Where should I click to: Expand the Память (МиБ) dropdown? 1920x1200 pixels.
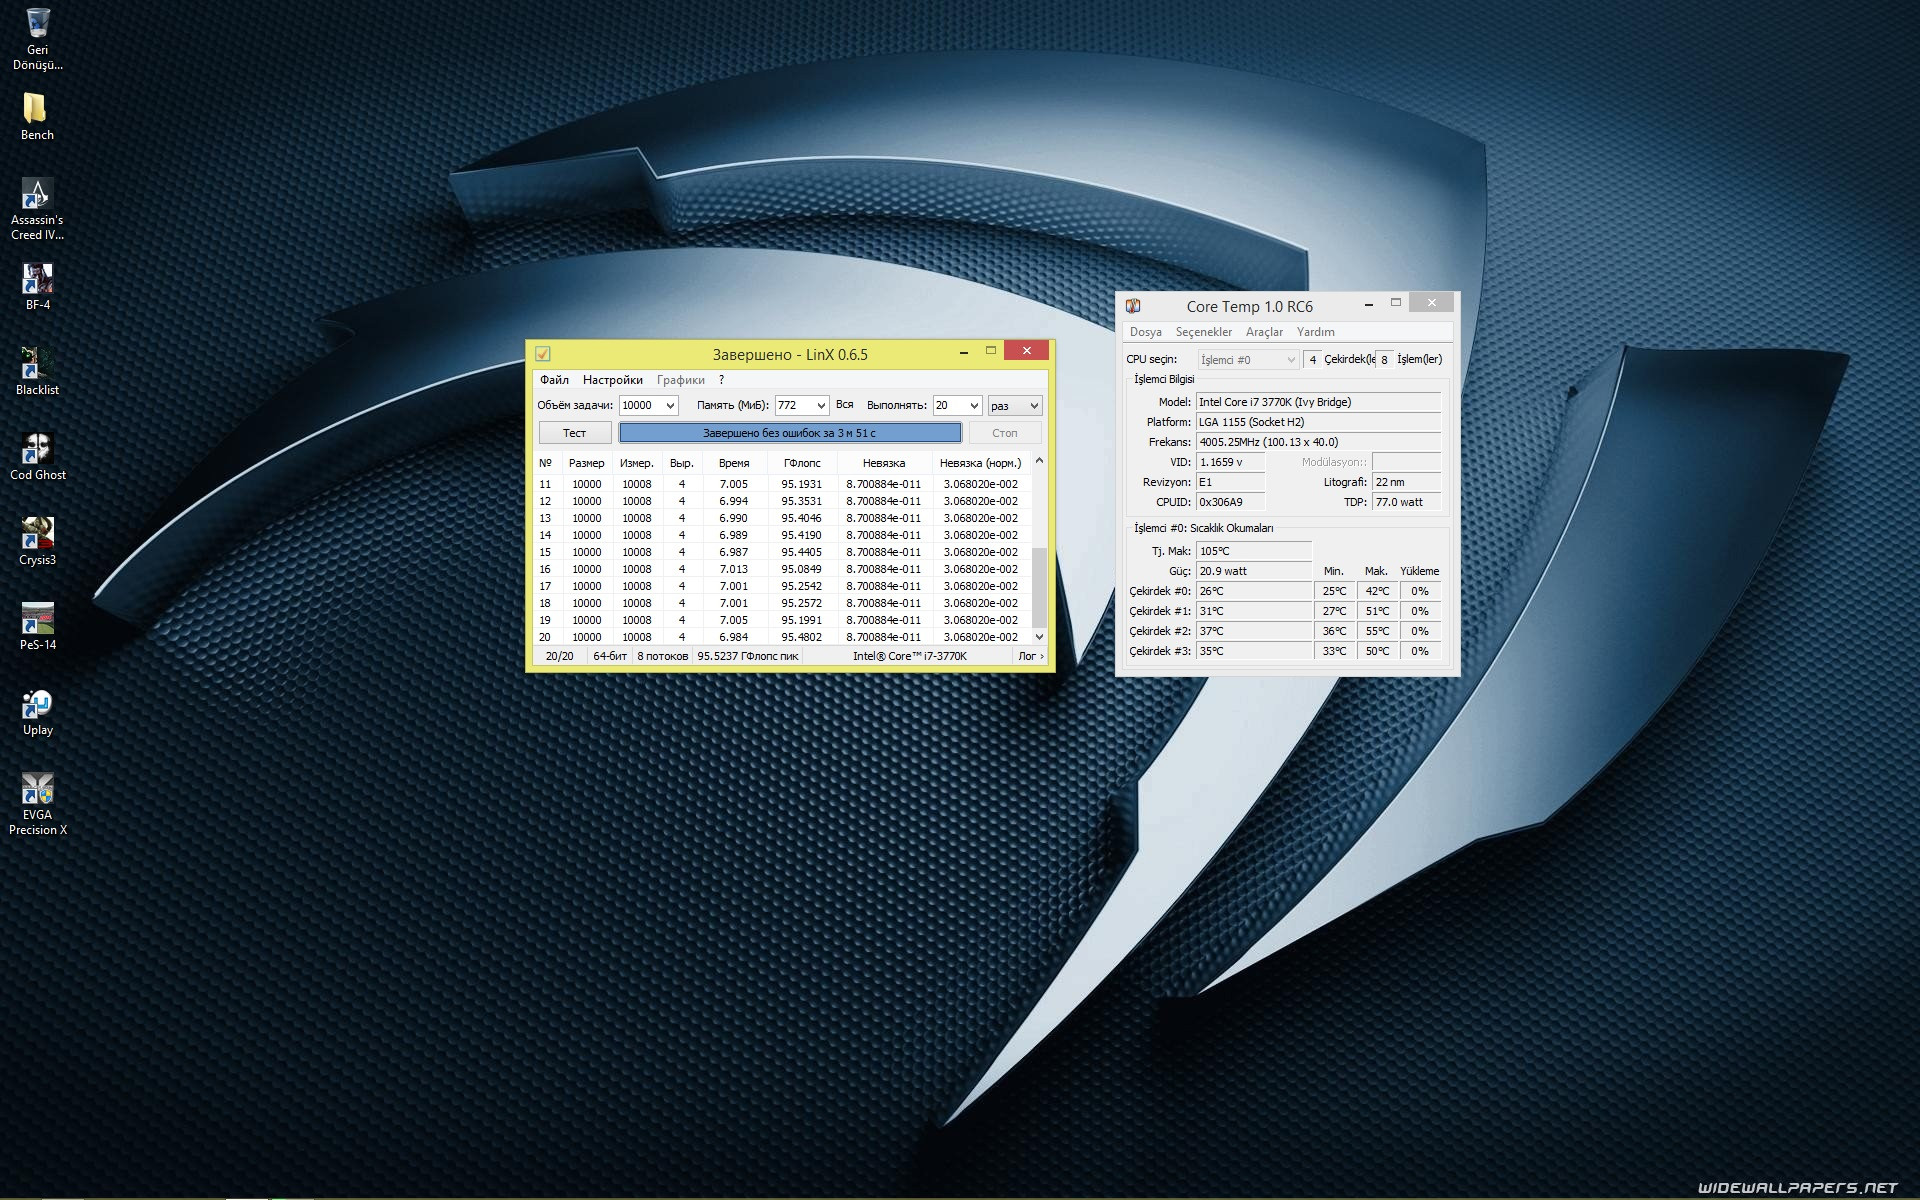point(821,406)
